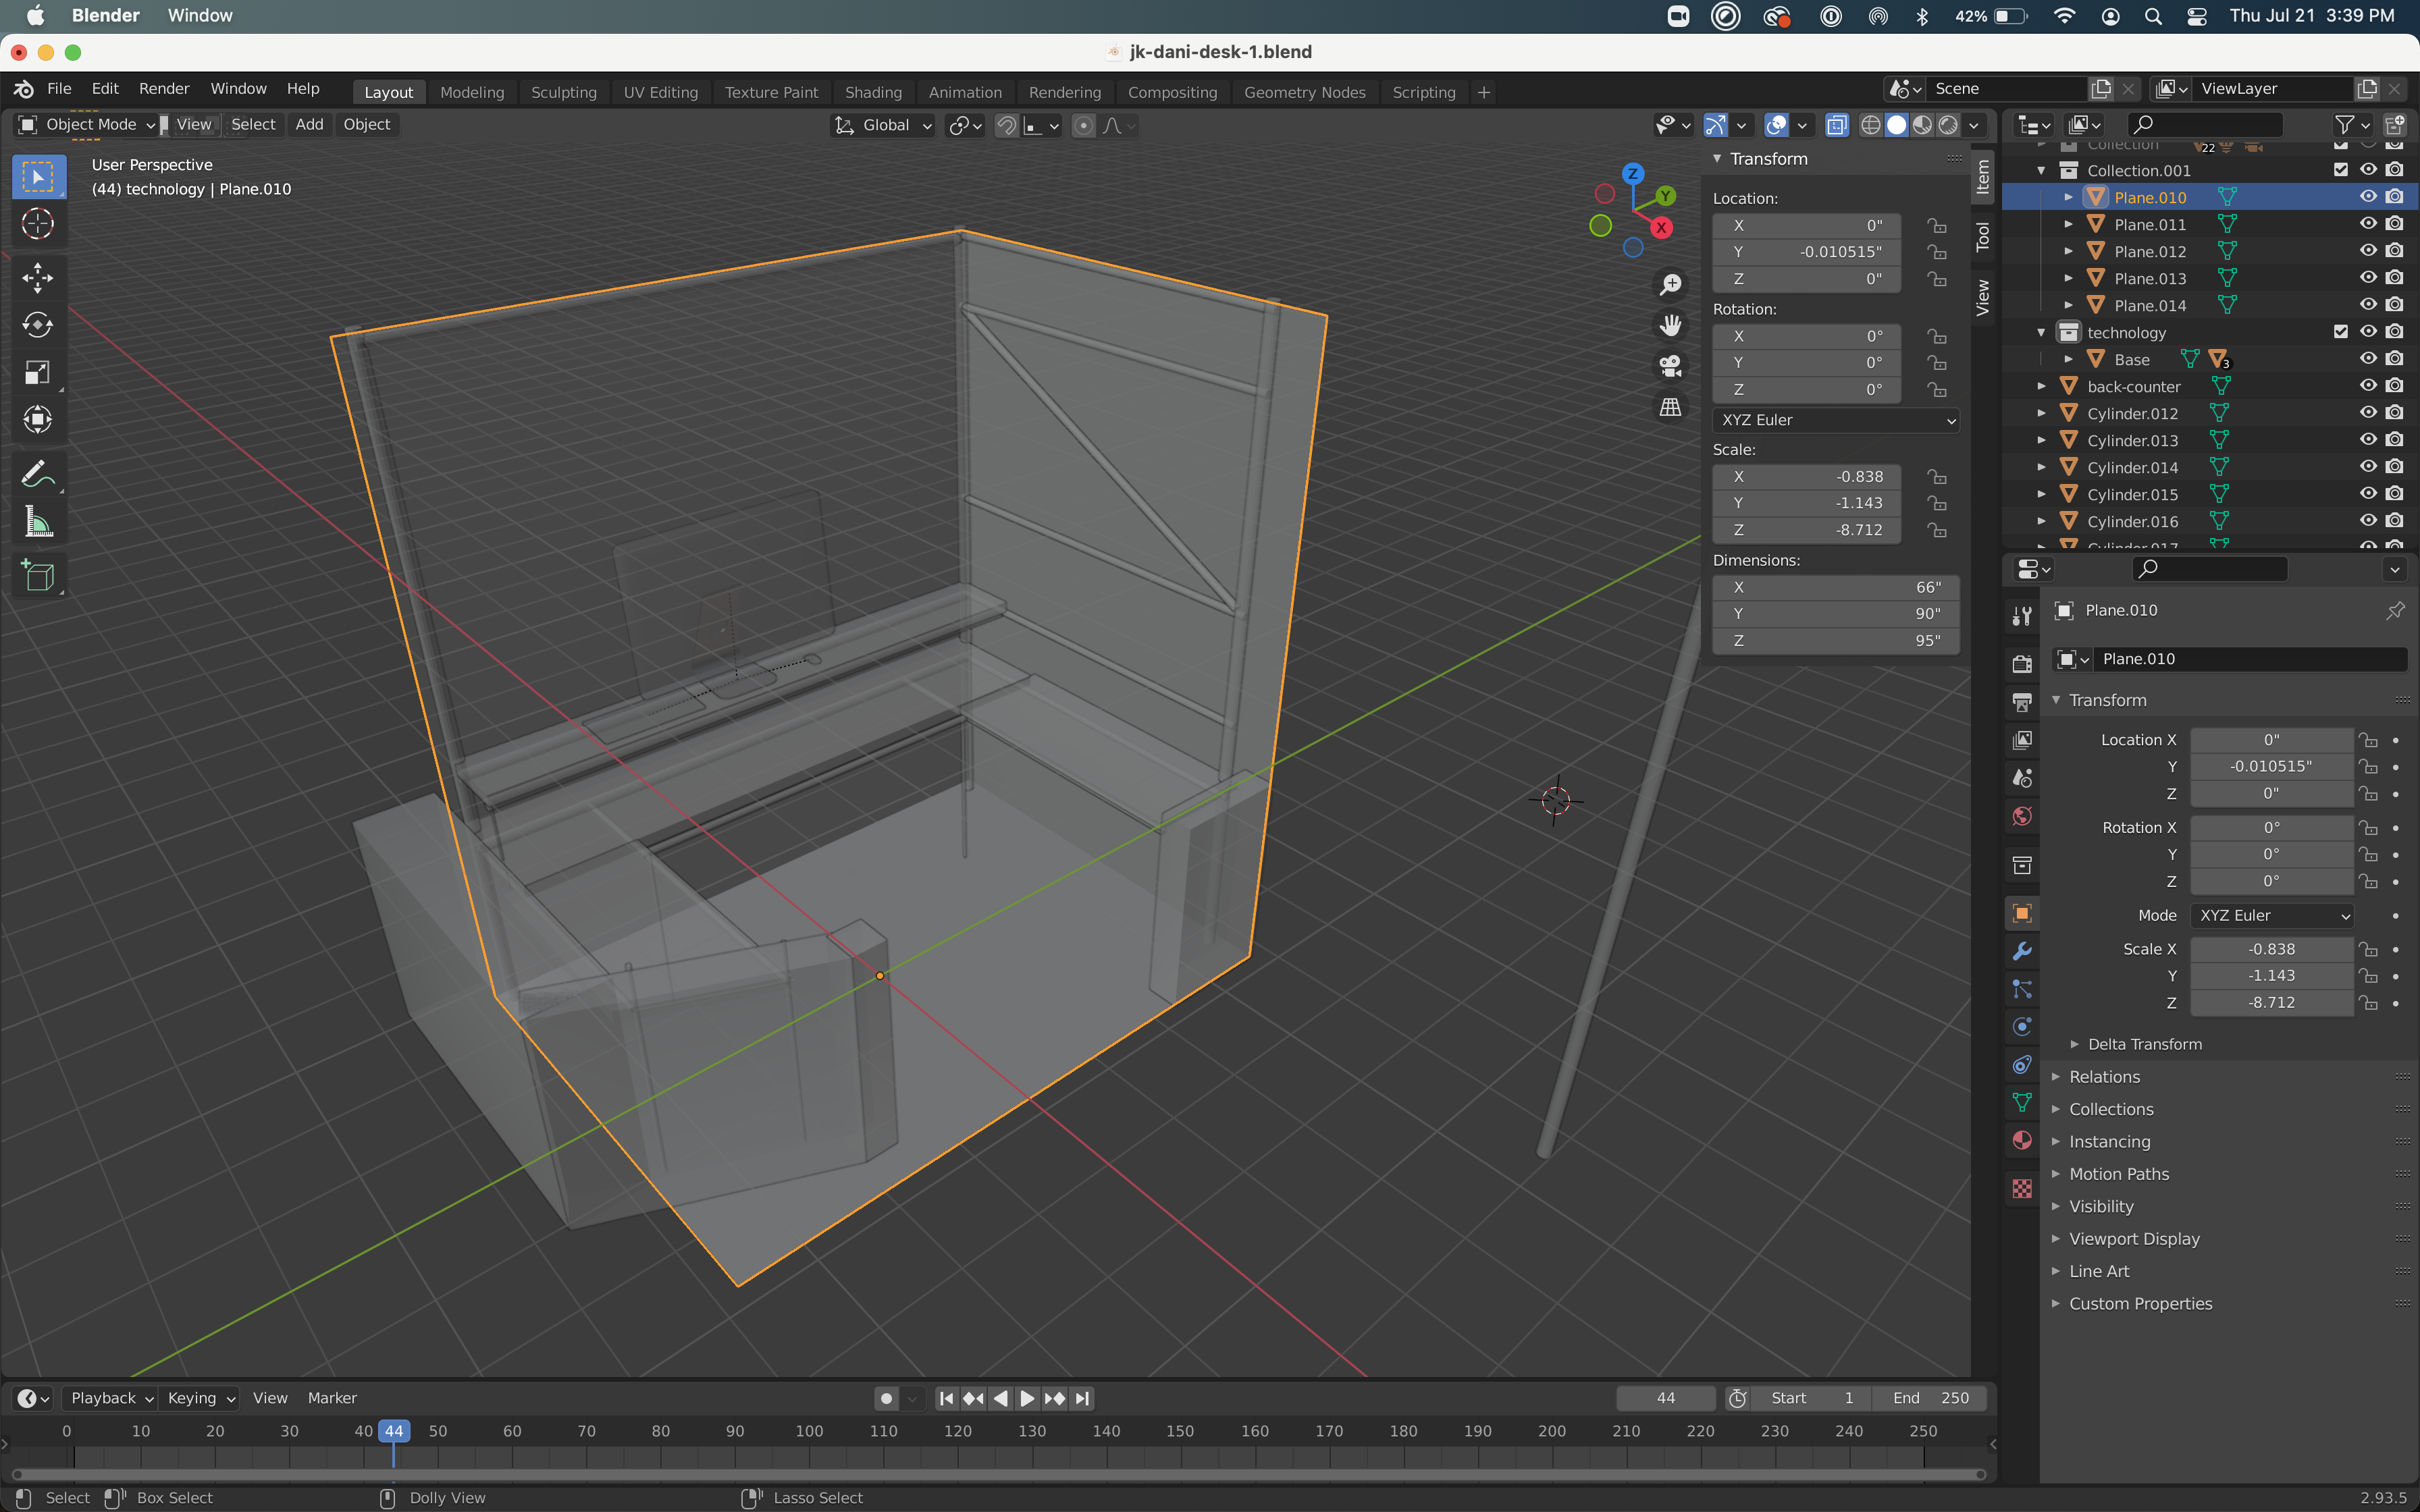Select the Annotate pencil tool
This screenshot has height=1512, width=2420.
click(x=37, y=473)
